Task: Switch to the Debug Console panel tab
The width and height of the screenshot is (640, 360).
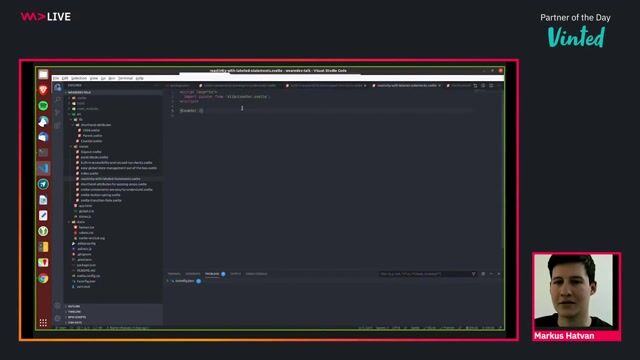Action: [257, 274]
